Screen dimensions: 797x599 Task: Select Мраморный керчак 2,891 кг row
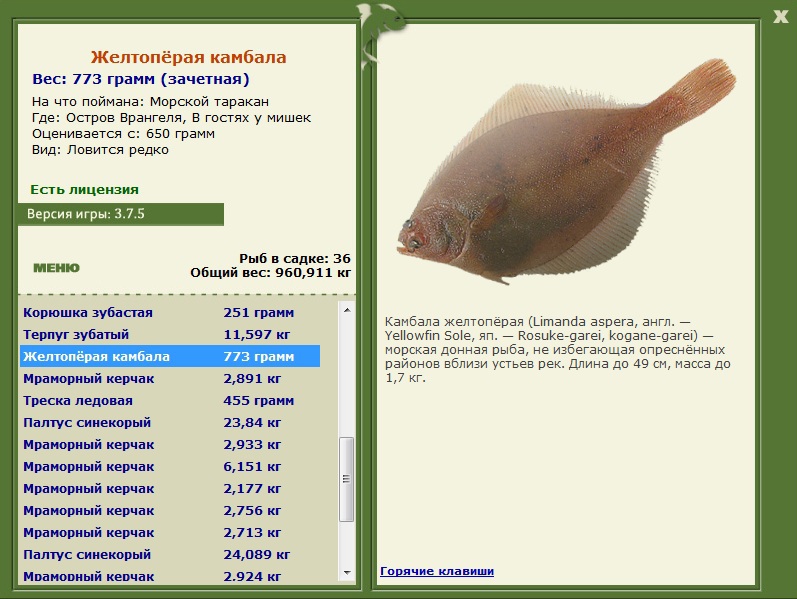pos(170,378)
